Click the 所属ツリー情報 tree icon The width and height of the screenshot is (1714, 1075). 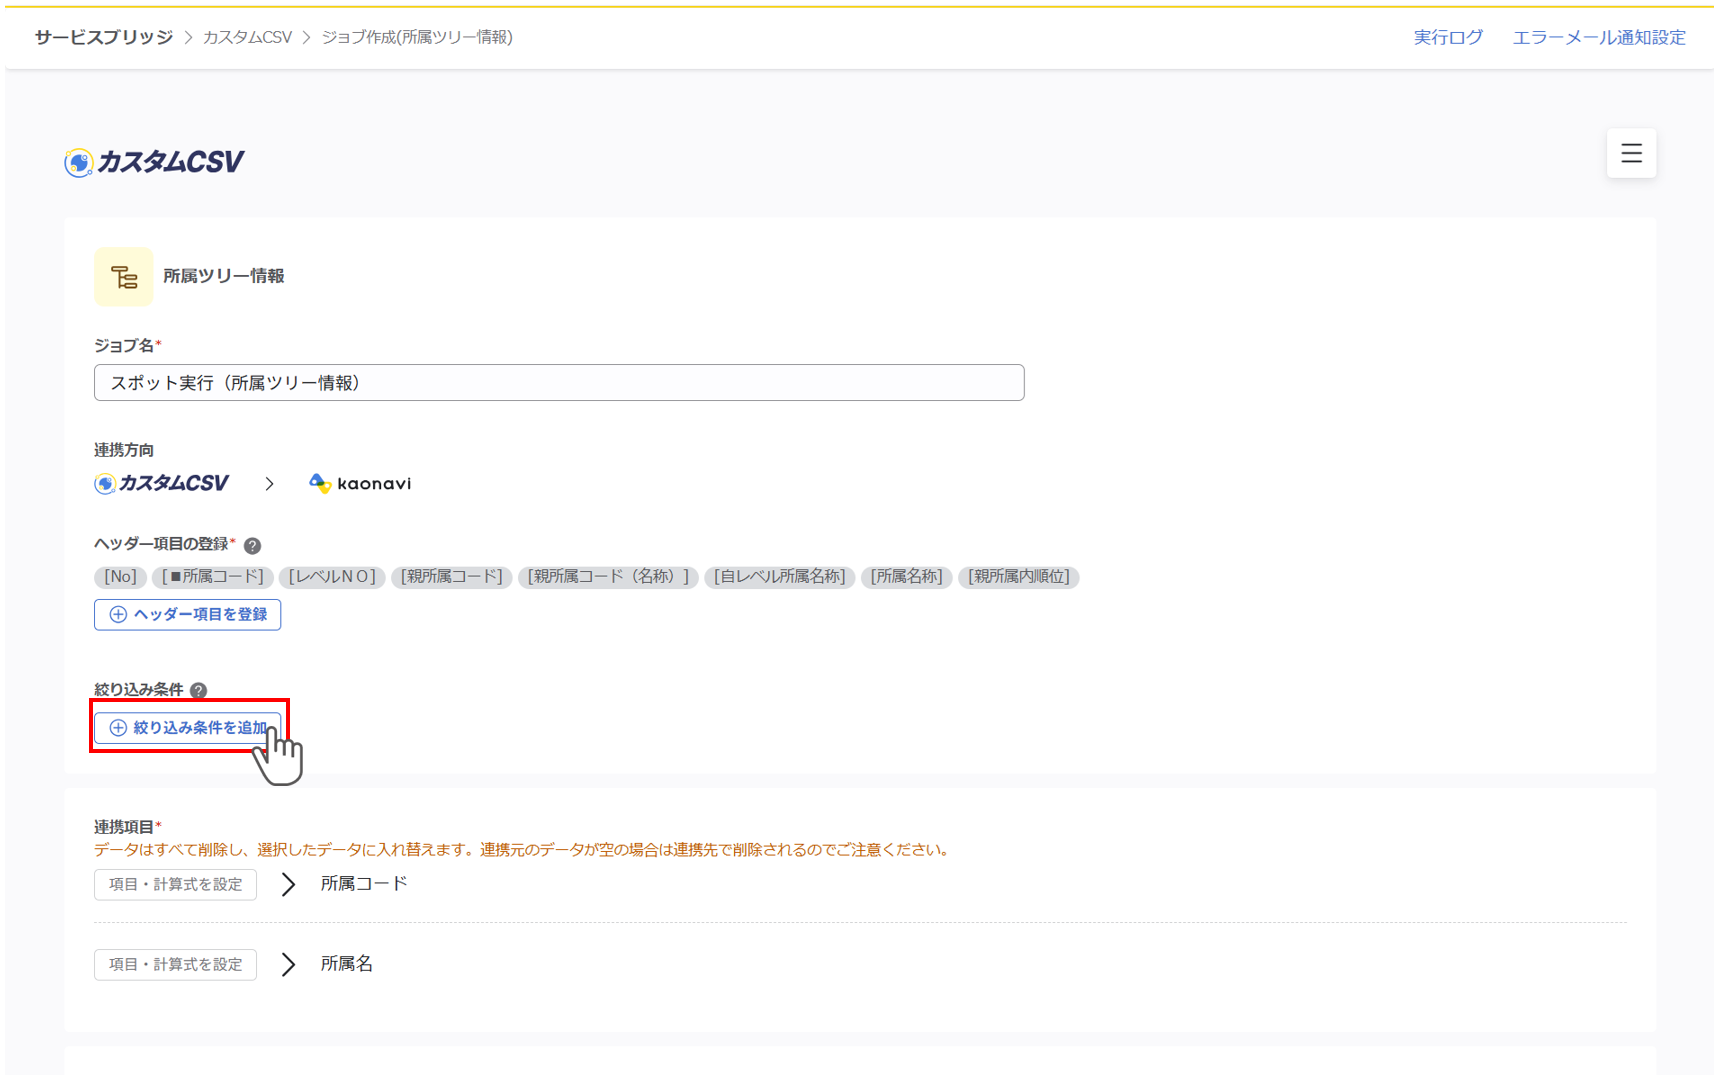[x=123, y=276]
